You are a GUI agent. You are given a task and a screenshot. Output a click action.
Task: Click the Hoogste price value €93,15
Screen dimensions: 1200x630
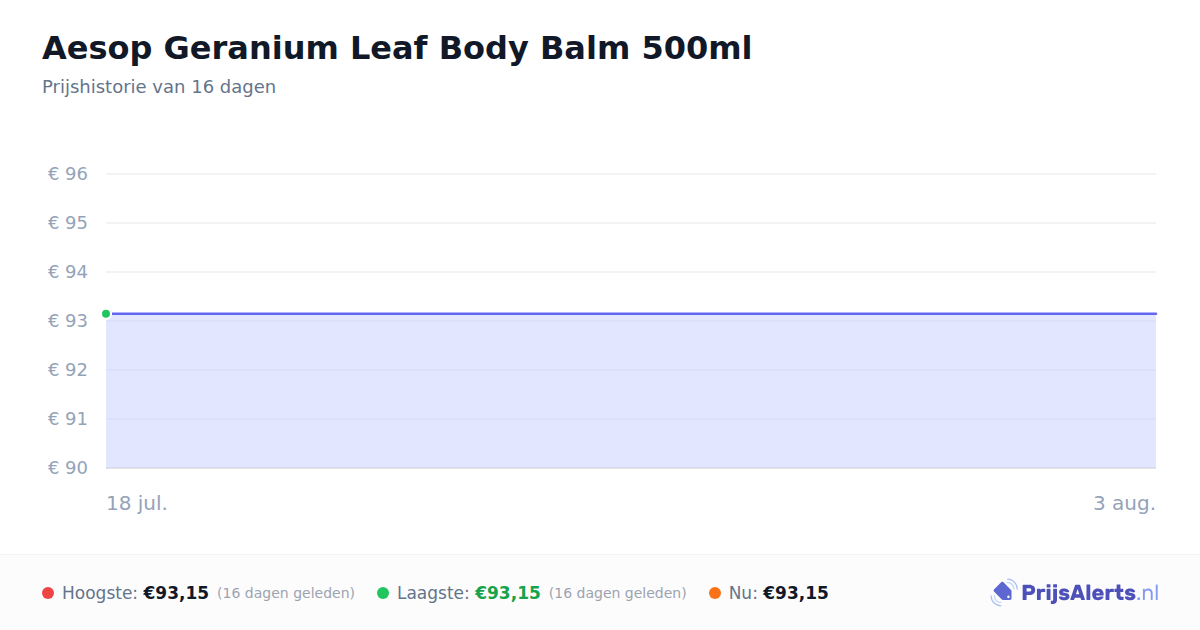(x=176, y=593)
